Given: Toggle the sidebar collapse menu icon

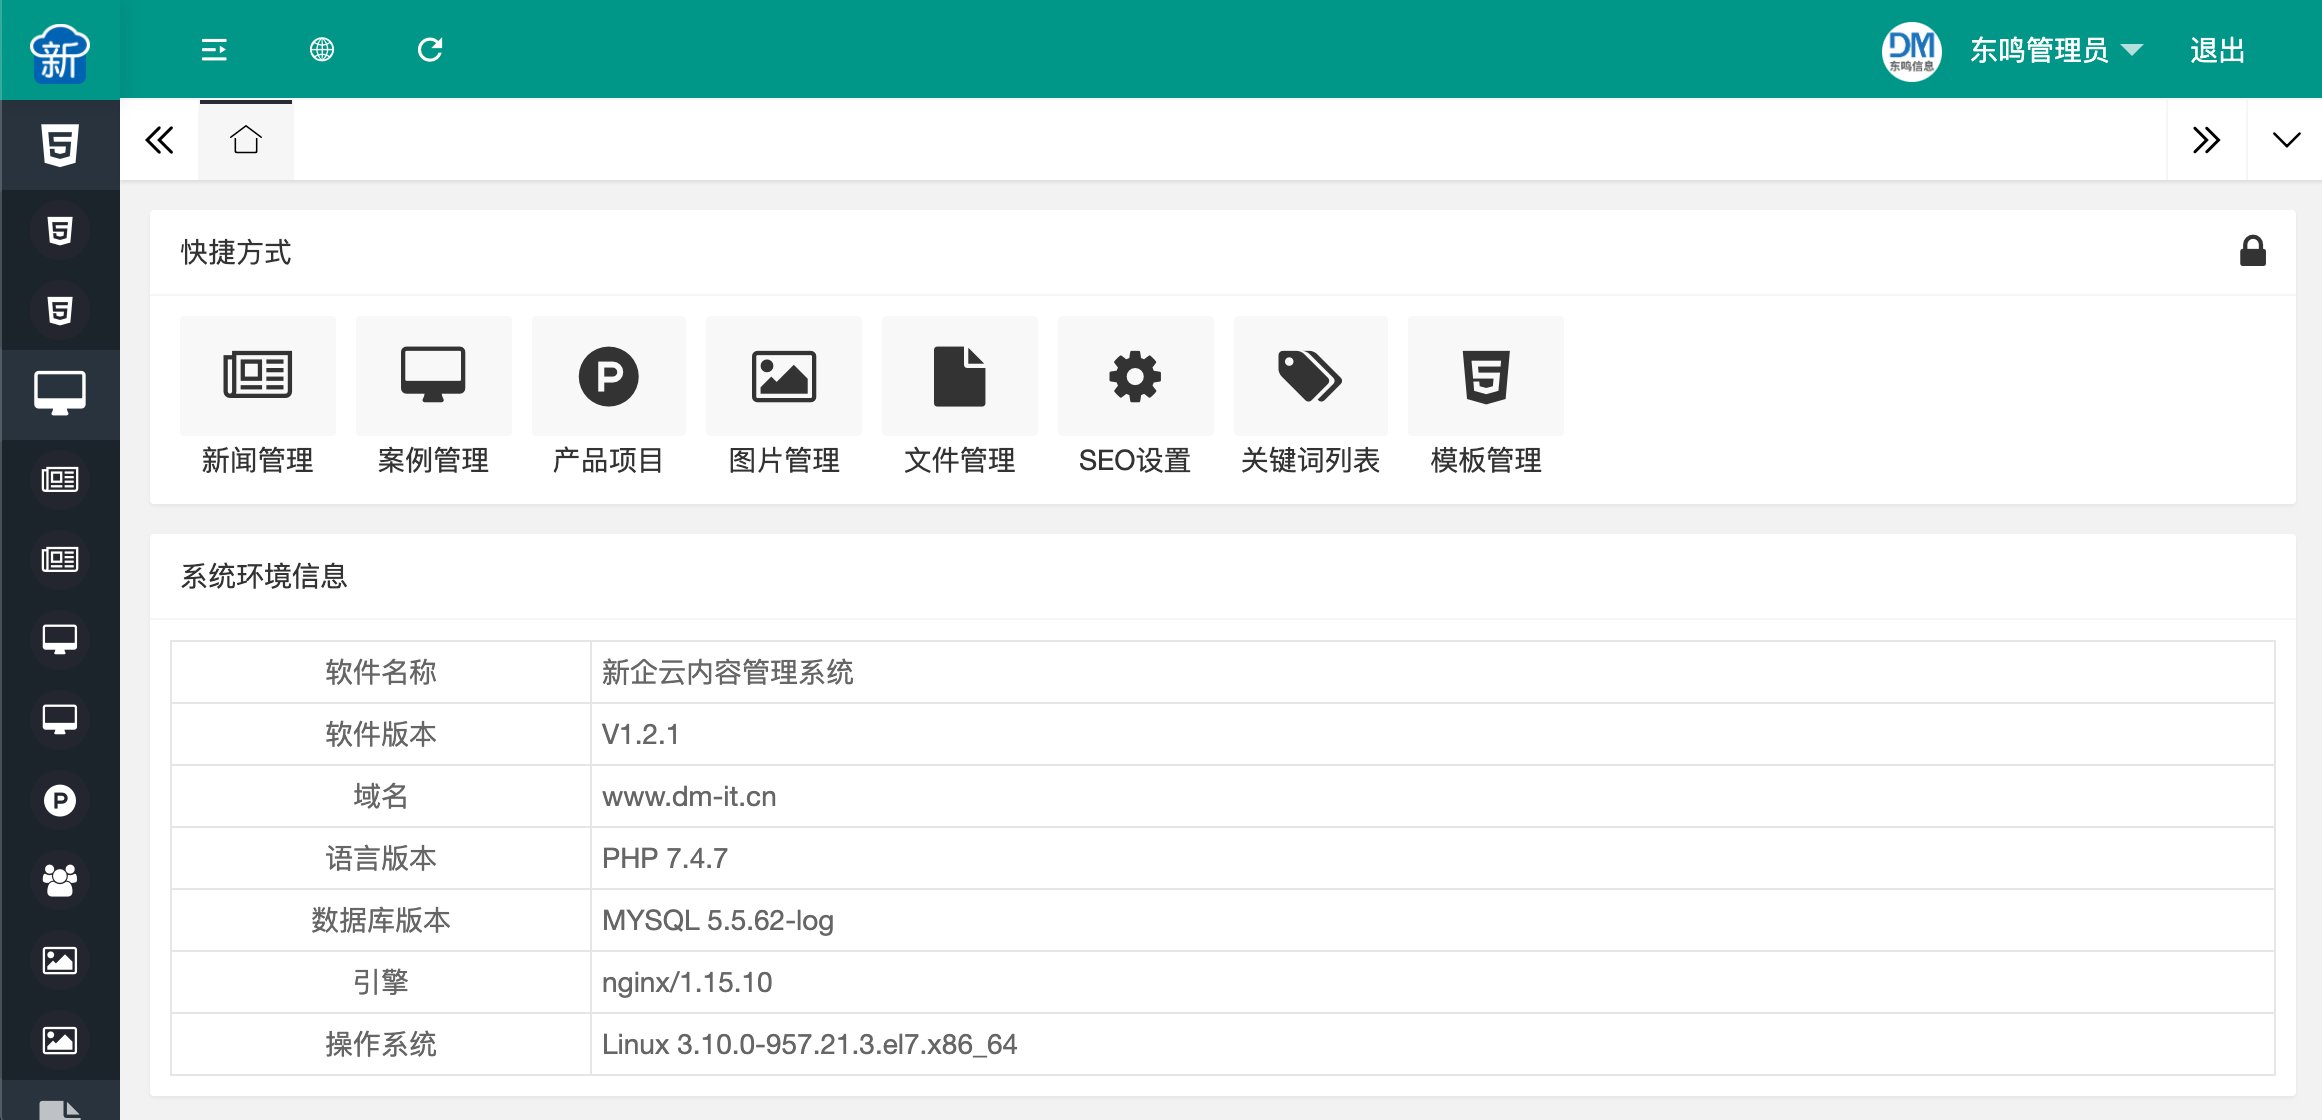Looking at the screenshot, I should (x=214, y=50).
